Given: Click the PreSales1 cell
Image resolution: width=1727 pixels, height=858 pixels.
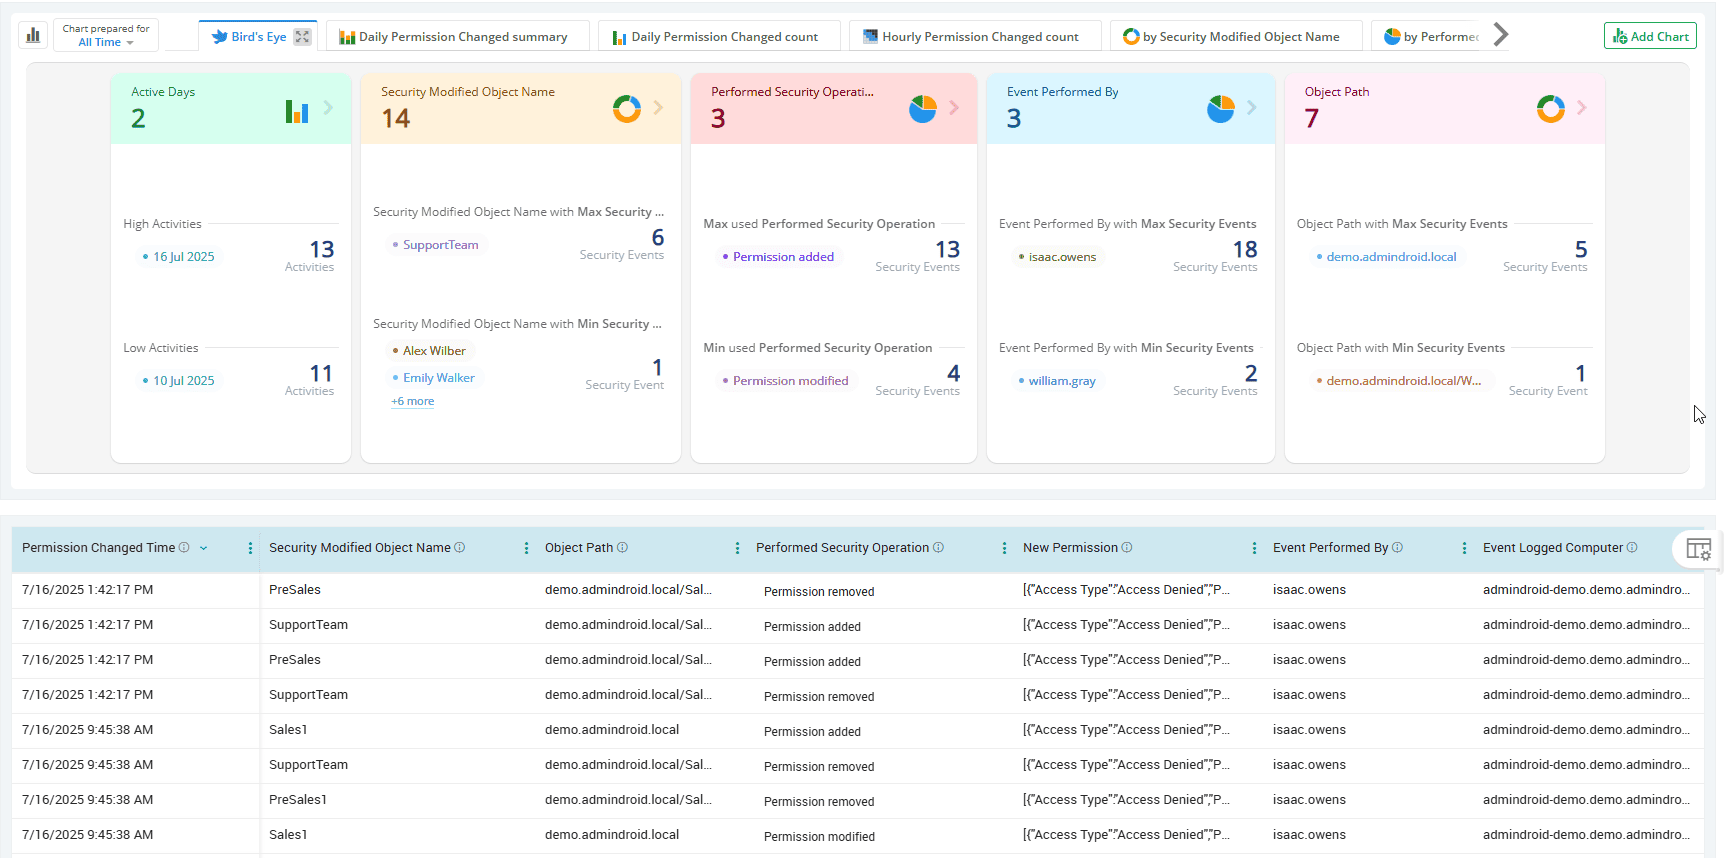Looking at the screenshot, I should point(298,800).
